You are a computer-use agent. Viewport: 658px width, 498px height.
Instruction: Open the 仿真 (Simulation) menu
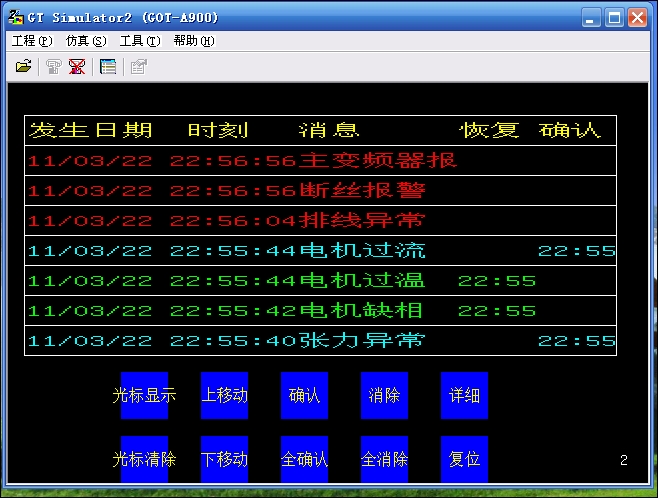[x=86, y=41]
